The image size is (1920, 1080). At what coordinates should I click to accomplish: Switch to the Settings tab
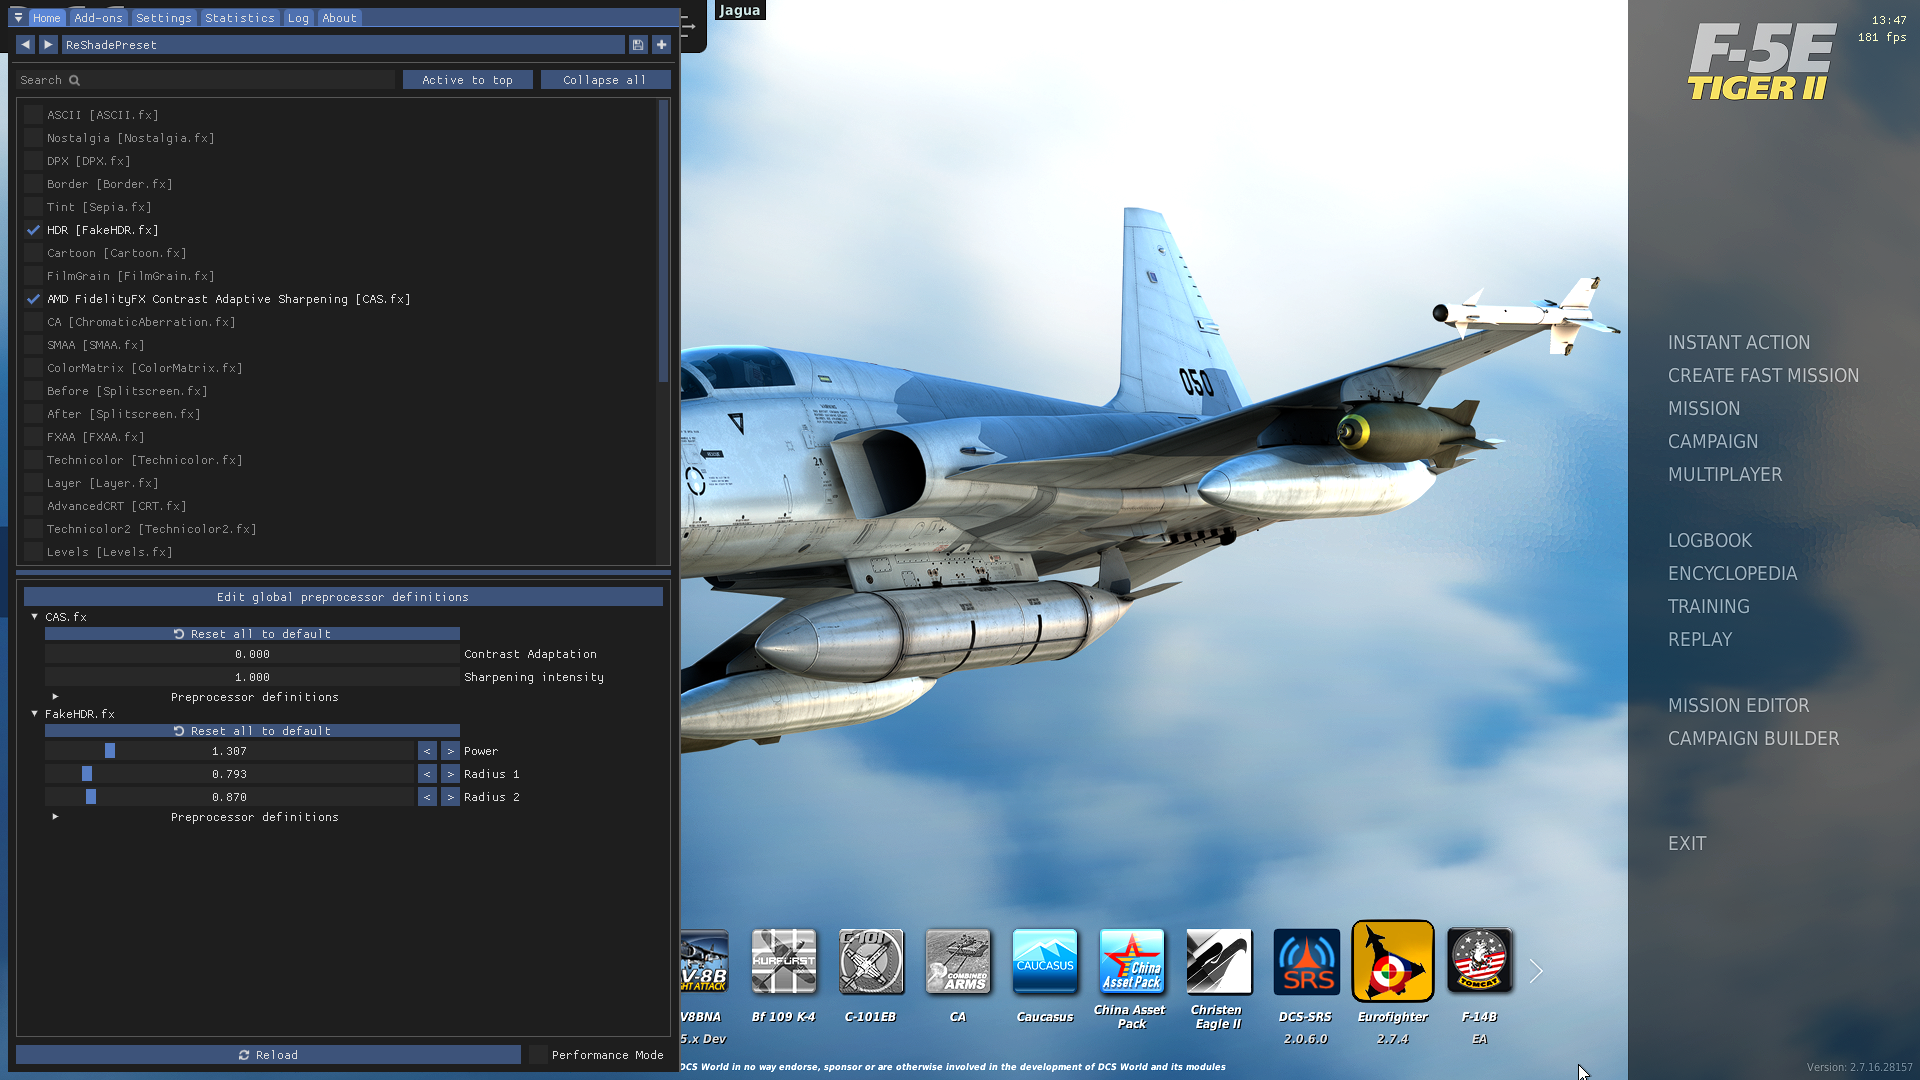(x=164, y=18)
